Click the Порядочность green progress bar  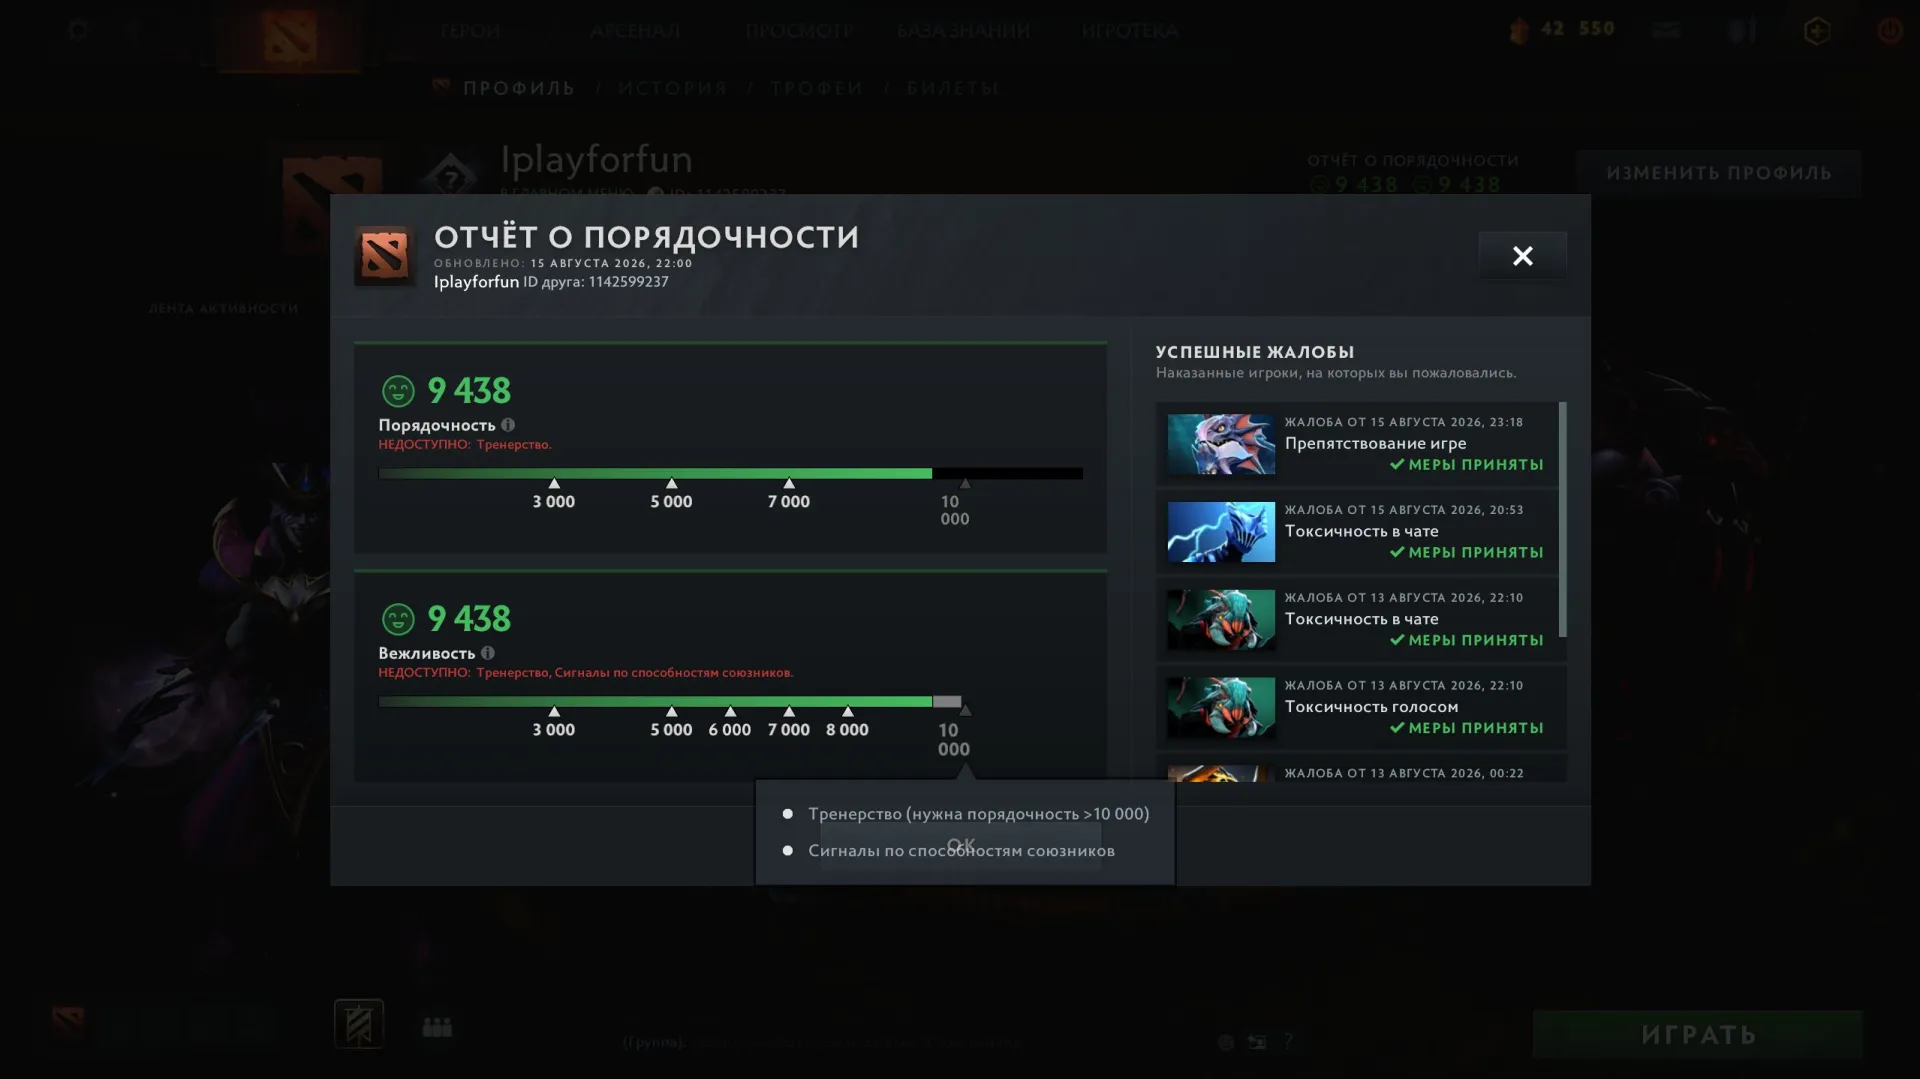[x=655, y=473]
